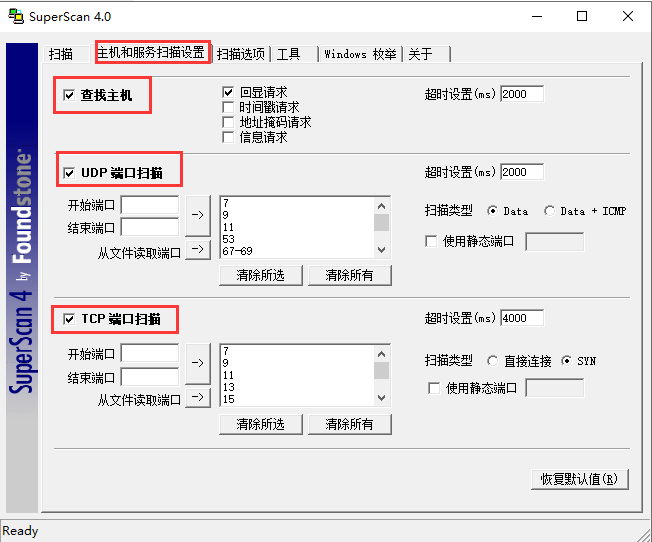Add TCP port range with arrow button
652x542 pixels.
(x=198, y=363)
